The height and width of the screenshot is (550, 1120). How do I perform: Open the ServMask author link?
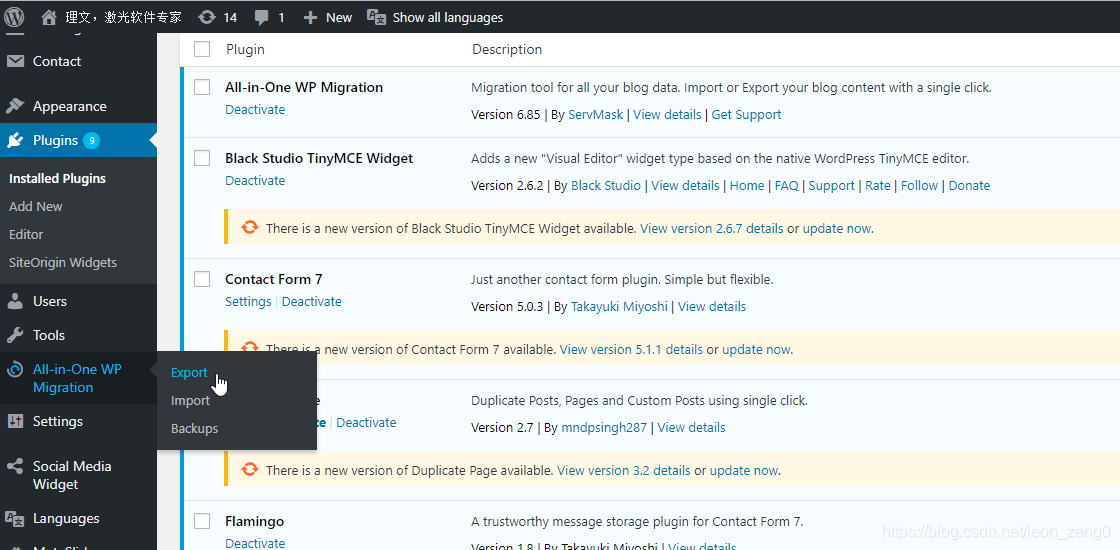click(x=596, y=114)
